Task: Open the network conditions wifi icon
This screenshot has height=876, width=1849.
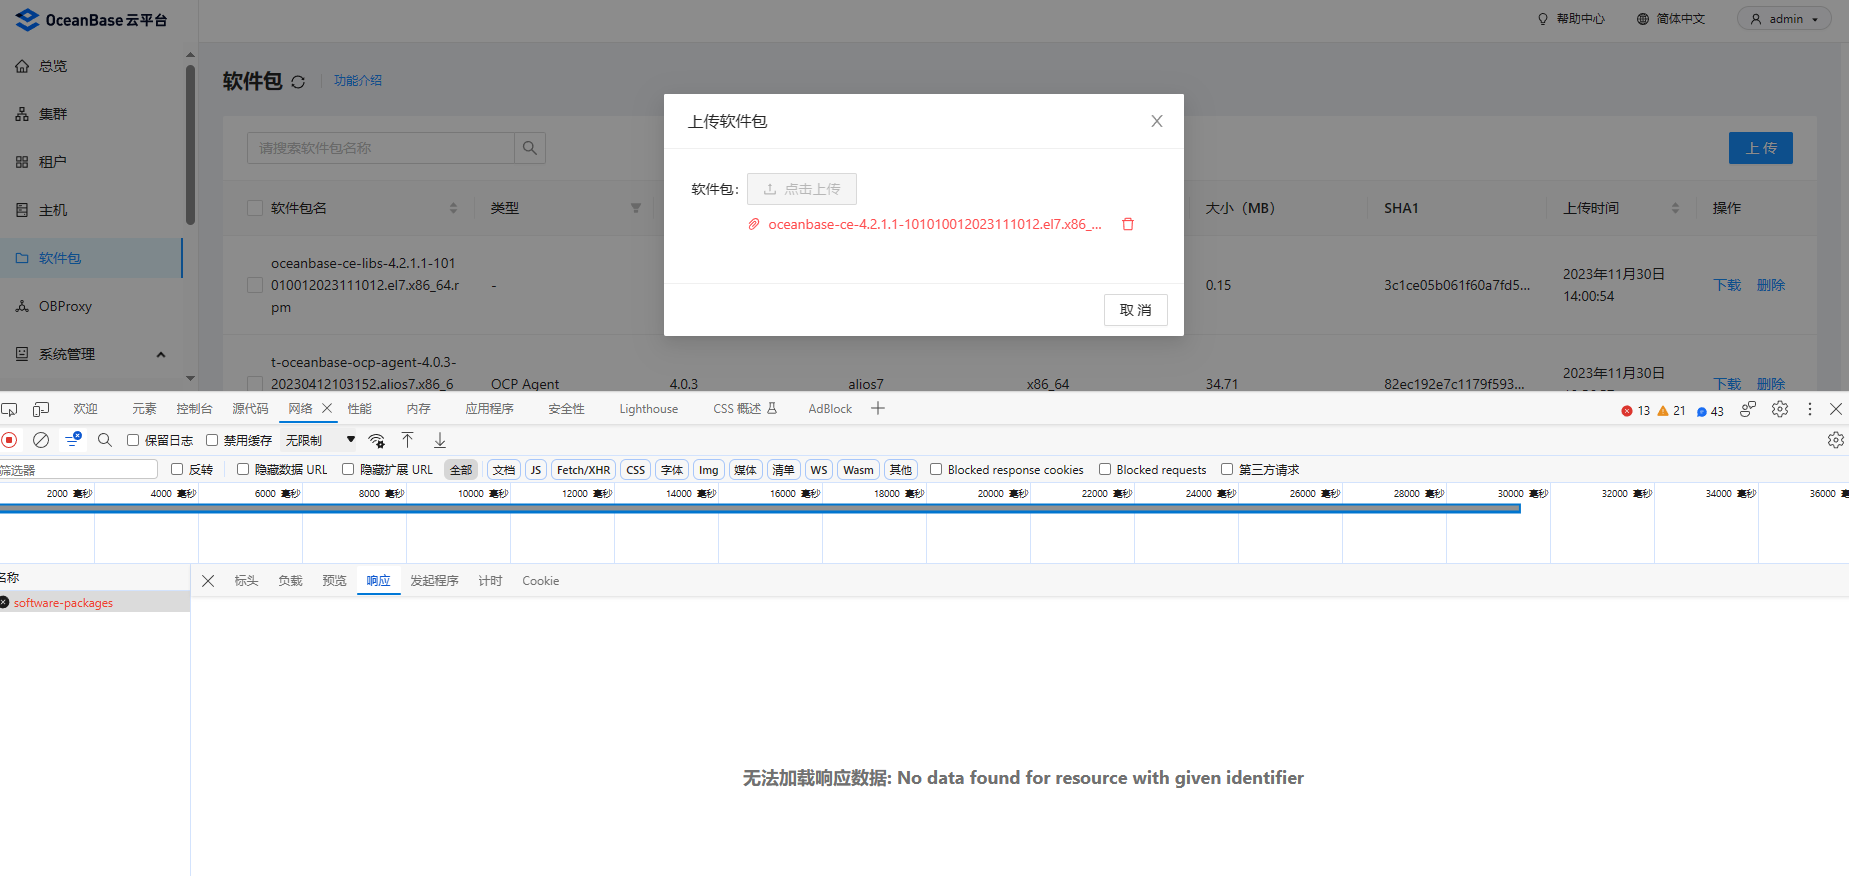Action: [x=377, y=440]
